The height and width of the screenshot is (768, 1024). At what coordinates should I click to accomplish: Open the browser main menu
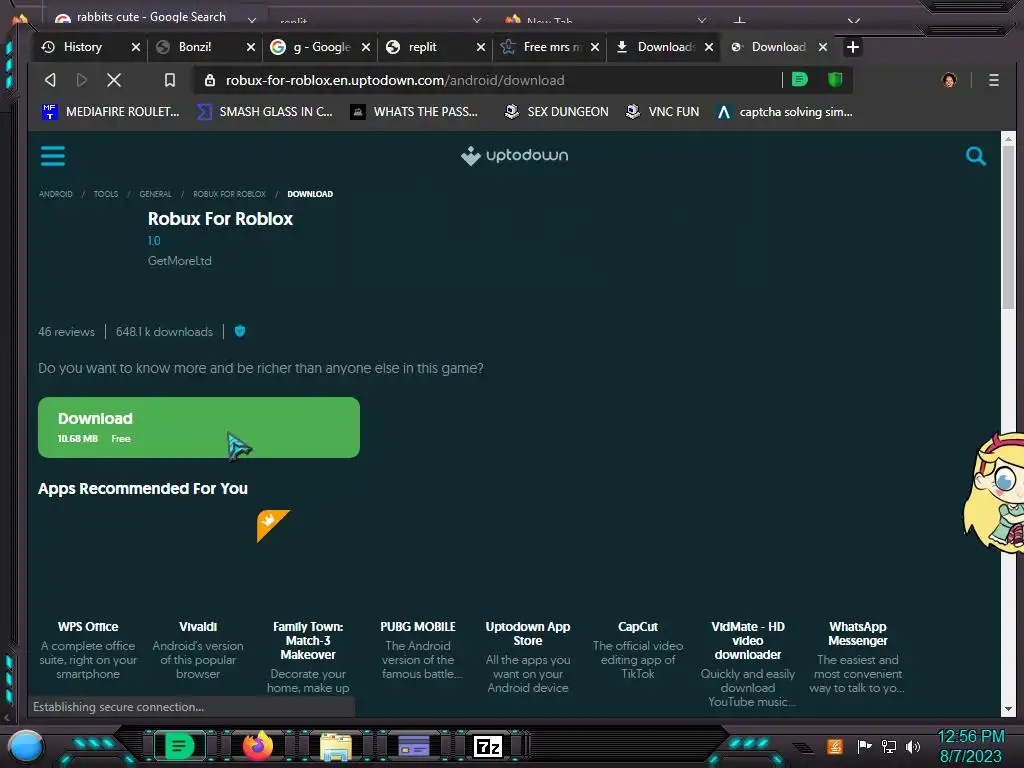993,80
